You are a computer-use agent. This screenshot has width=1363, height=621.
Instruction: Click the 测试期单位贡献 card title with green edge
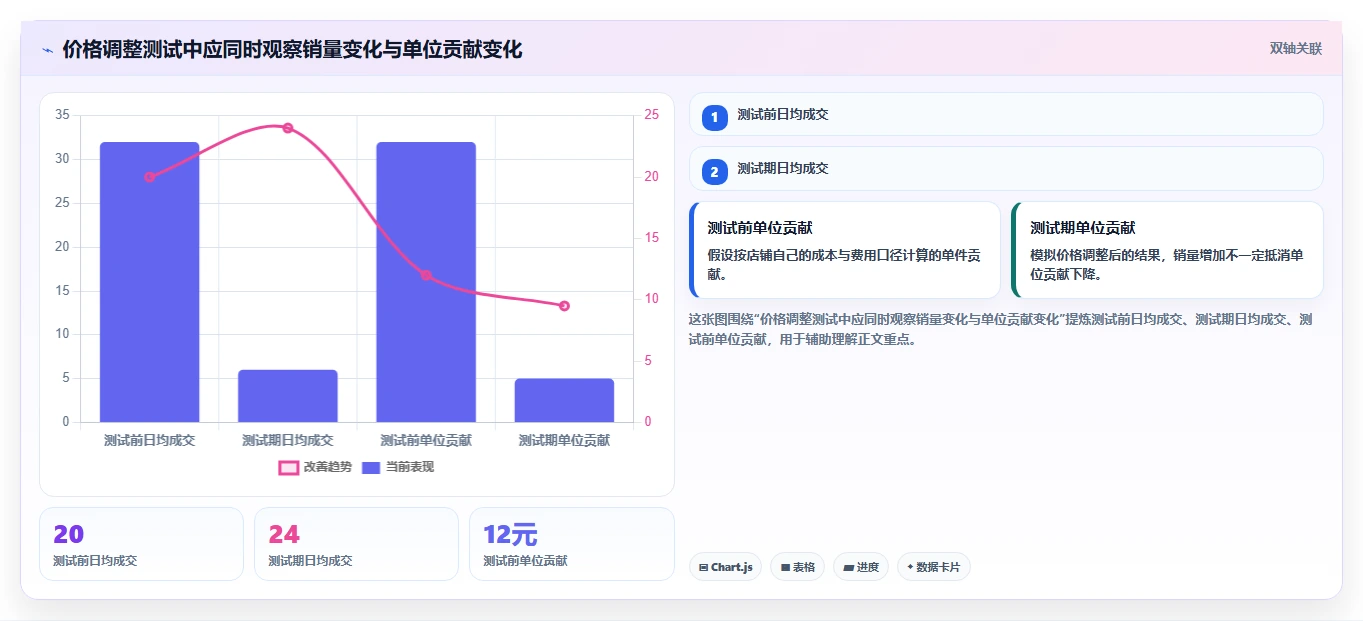(x=1083, y=229)
